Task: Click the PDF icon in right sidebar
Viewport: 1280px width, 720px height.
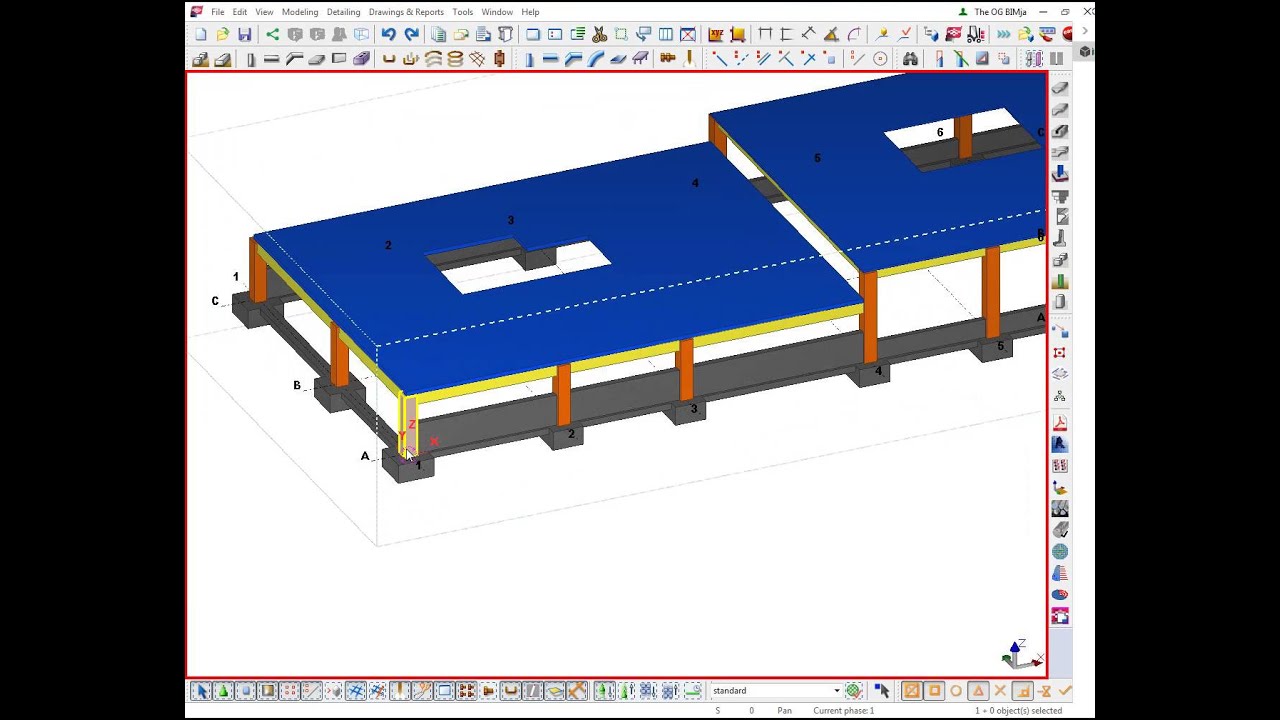Action: point(1060,423)
